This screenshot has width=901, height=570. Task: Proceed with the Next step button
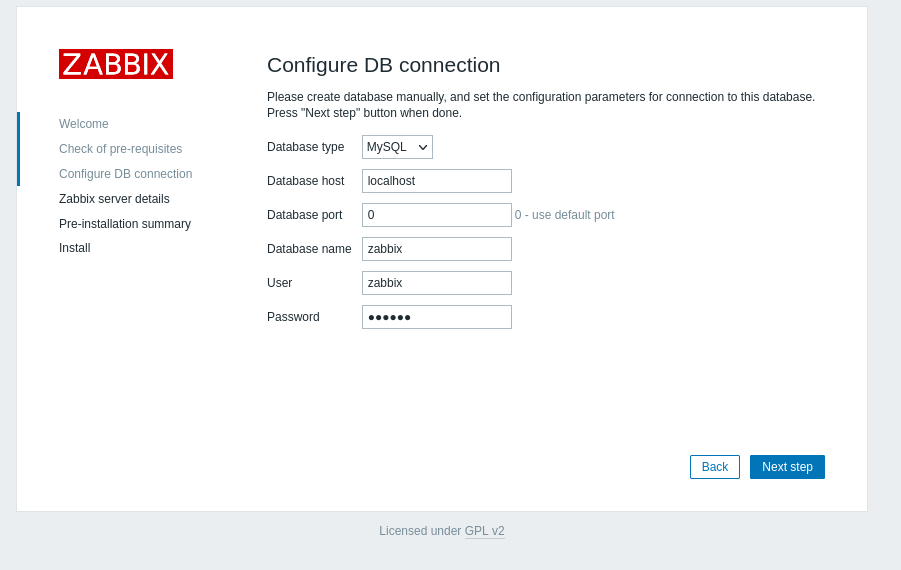tap(787, 467)
